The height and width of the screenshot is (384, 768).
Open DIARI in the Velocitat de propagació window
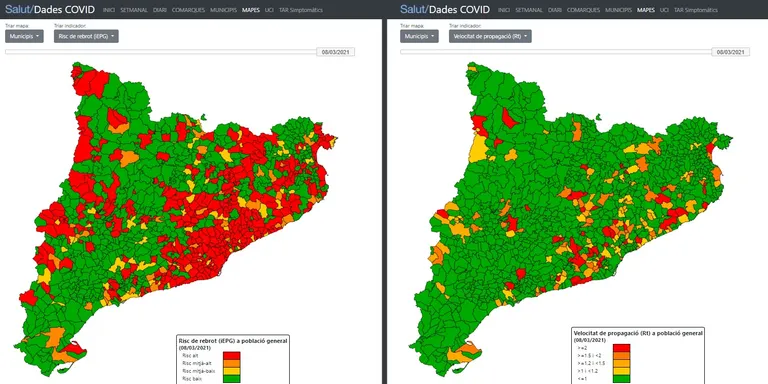[554, 10]
